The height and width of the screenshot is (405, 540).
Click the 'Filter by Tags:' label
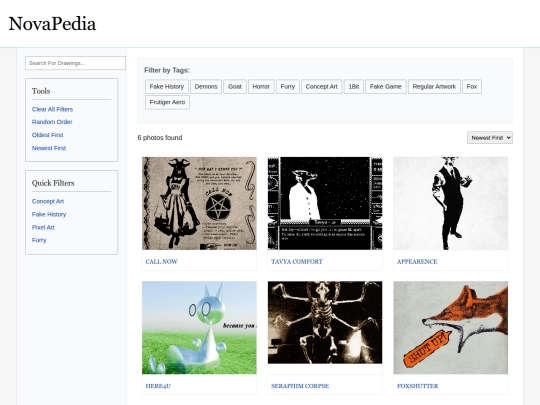[167, 70]
